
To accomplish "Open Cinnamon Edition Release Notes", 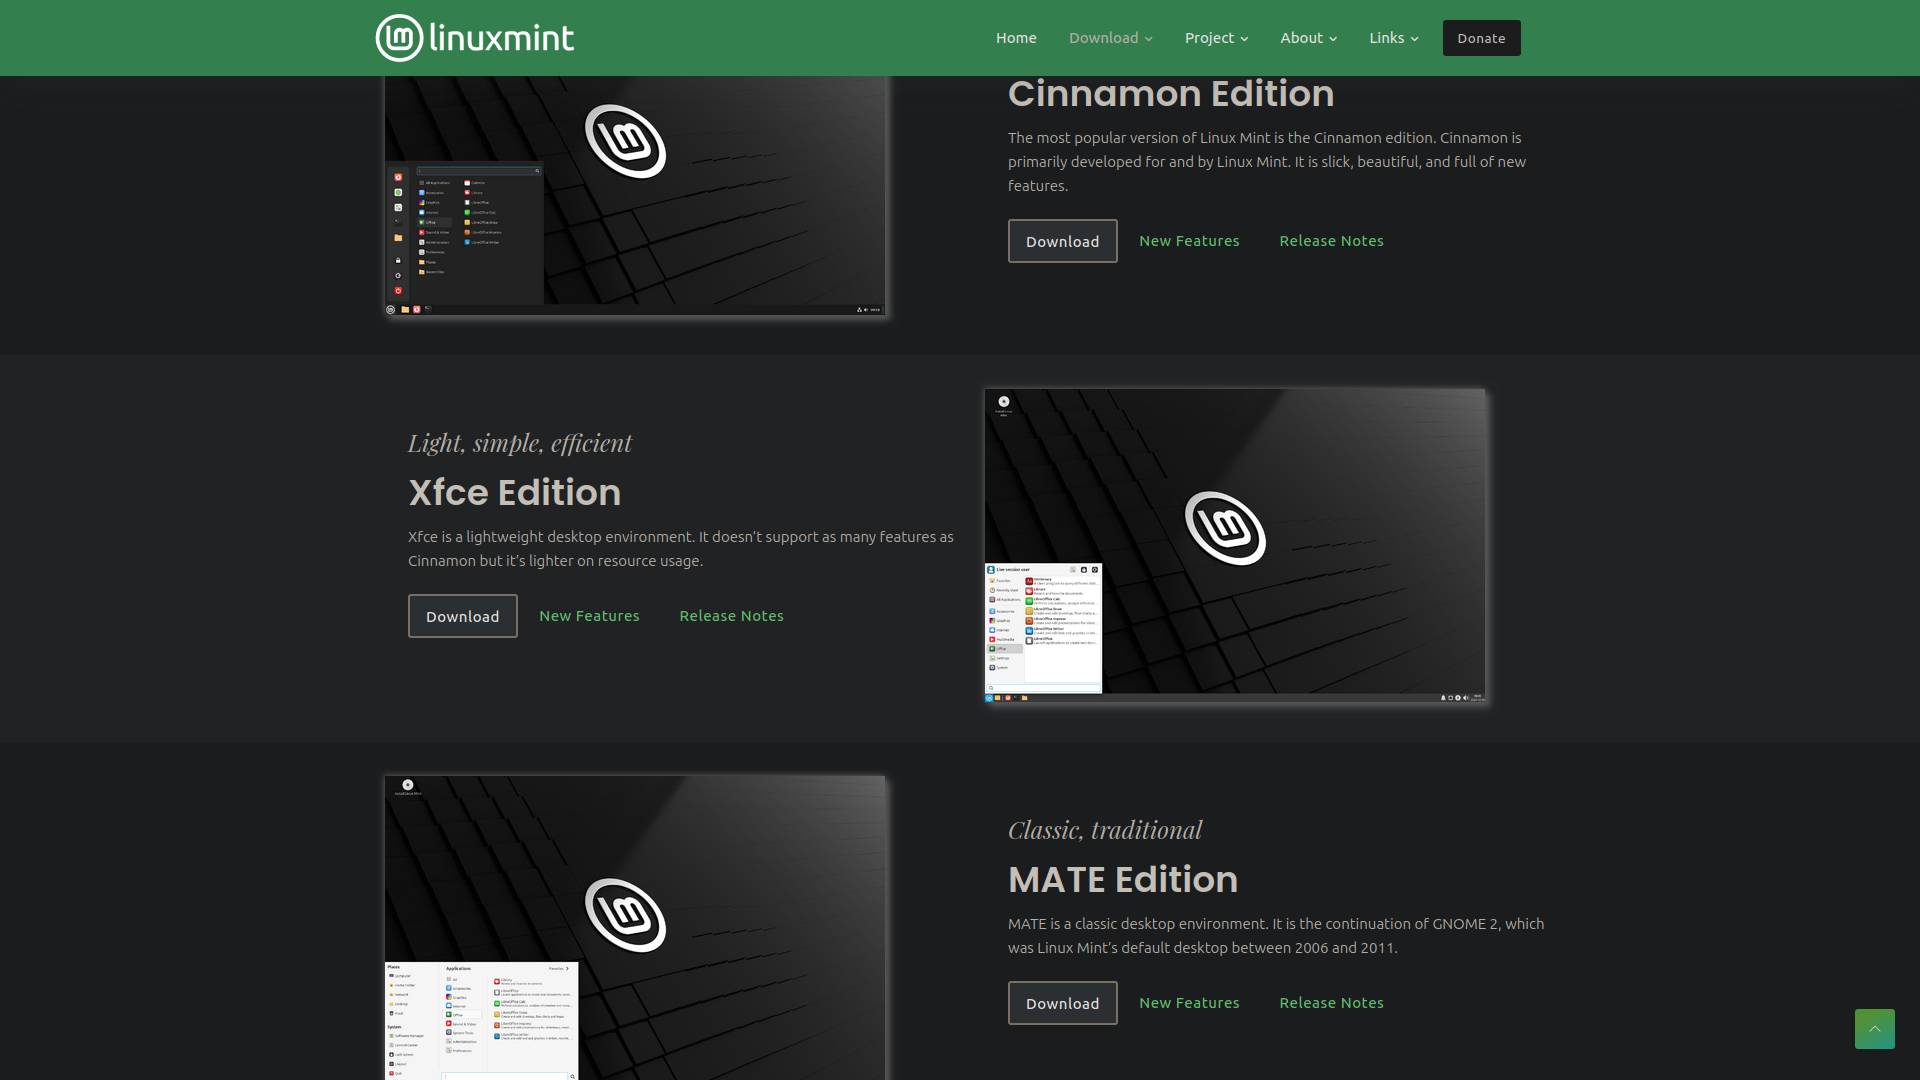I will tap(1331, 241).
